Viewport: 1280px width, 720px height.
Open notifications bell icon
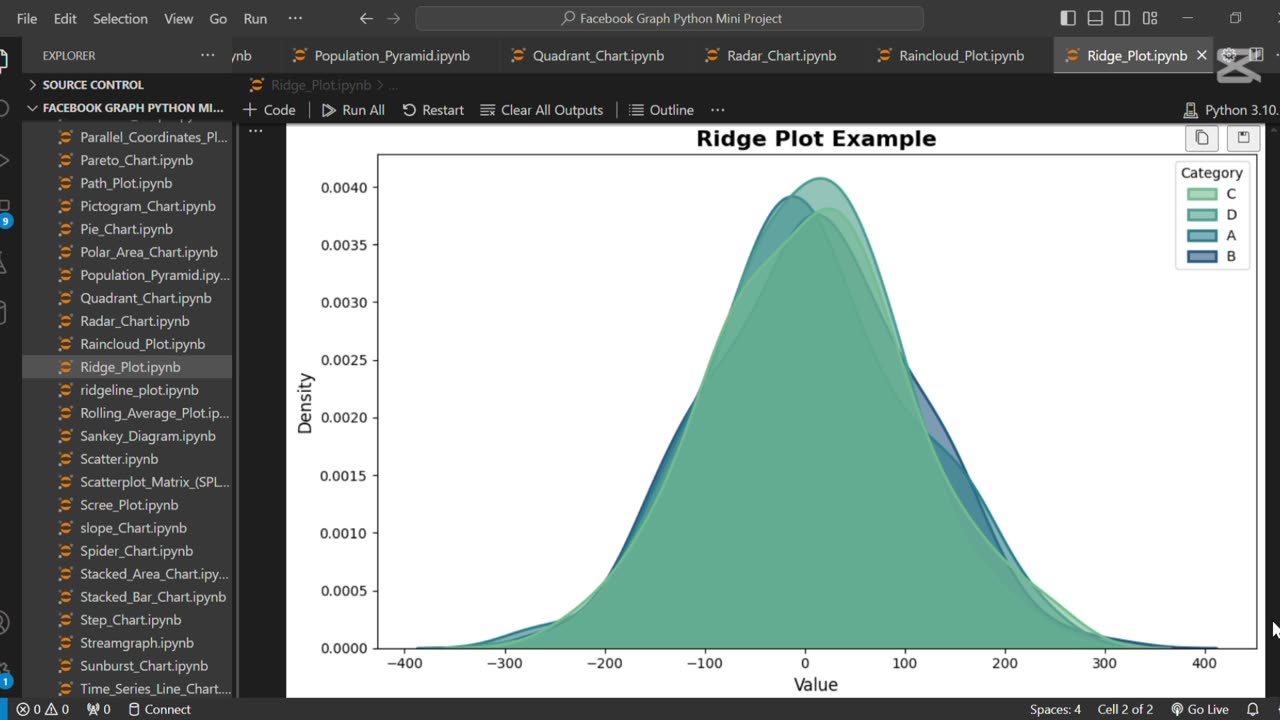[x=1253, y=709]
